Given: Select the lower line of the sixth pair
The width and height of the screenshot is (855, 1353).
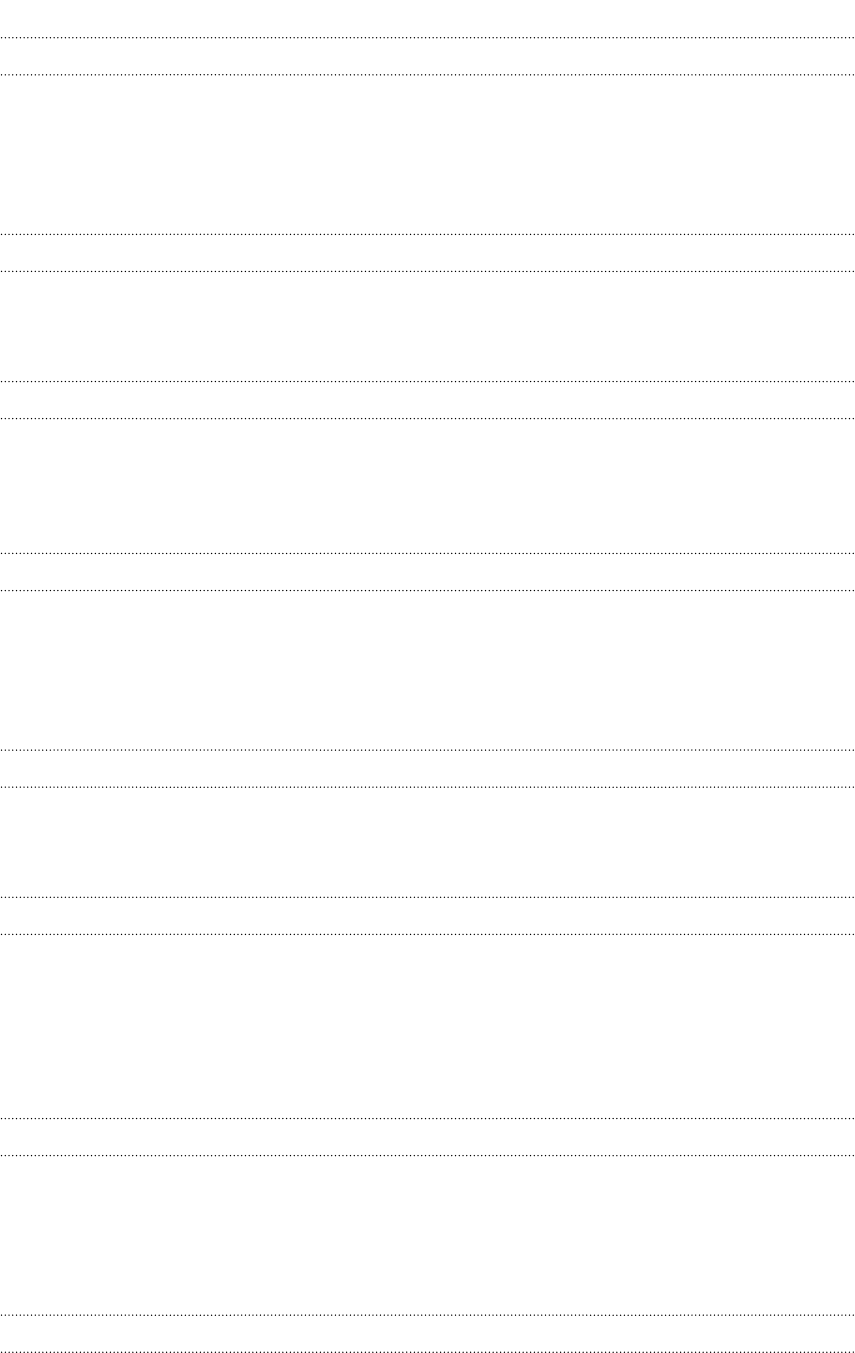Looking at the screenshot, I should (427, 934).
